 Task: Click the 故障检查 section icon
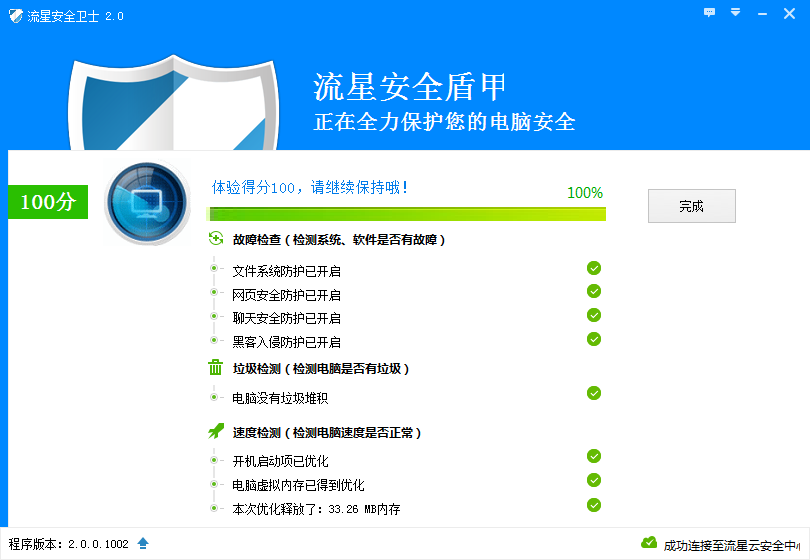[x=216, y=239]
